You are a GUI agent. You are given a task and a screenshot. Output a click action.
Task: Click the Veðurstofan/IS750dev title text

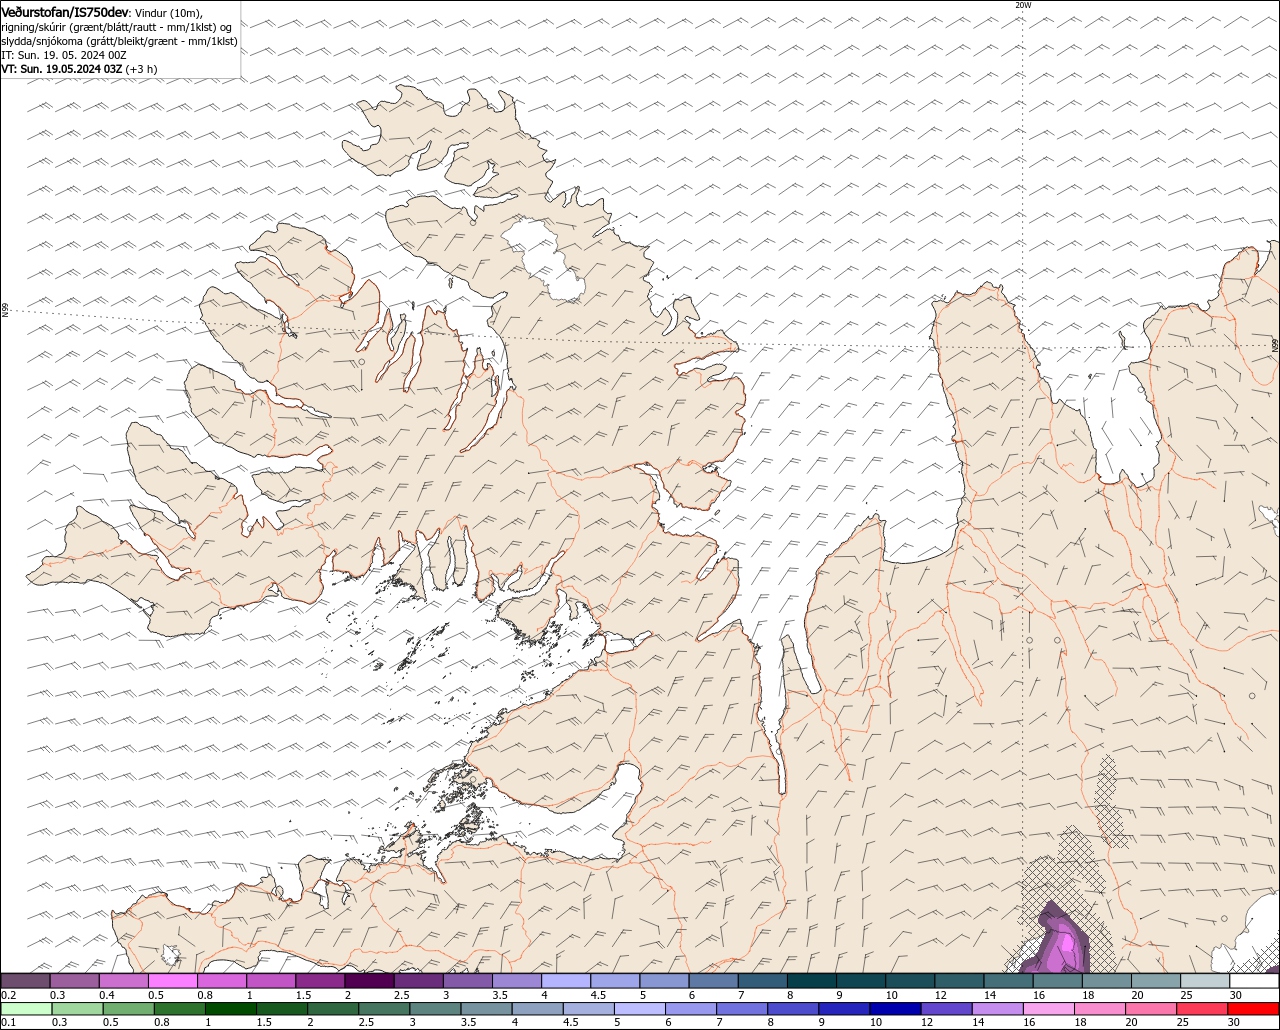pyautogui.click(x=65, y=12)
